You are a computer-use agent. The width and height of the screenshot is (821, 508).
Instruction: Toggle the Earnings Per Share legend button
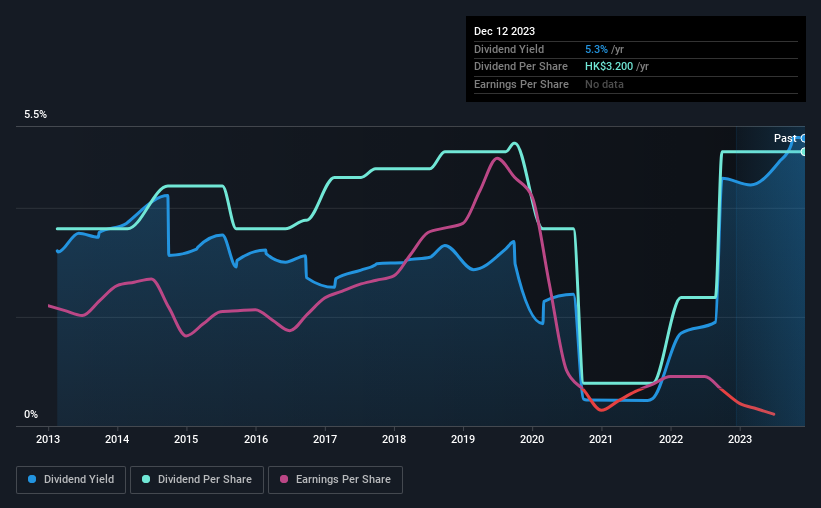pyautogui.click(x=335, y=480)
